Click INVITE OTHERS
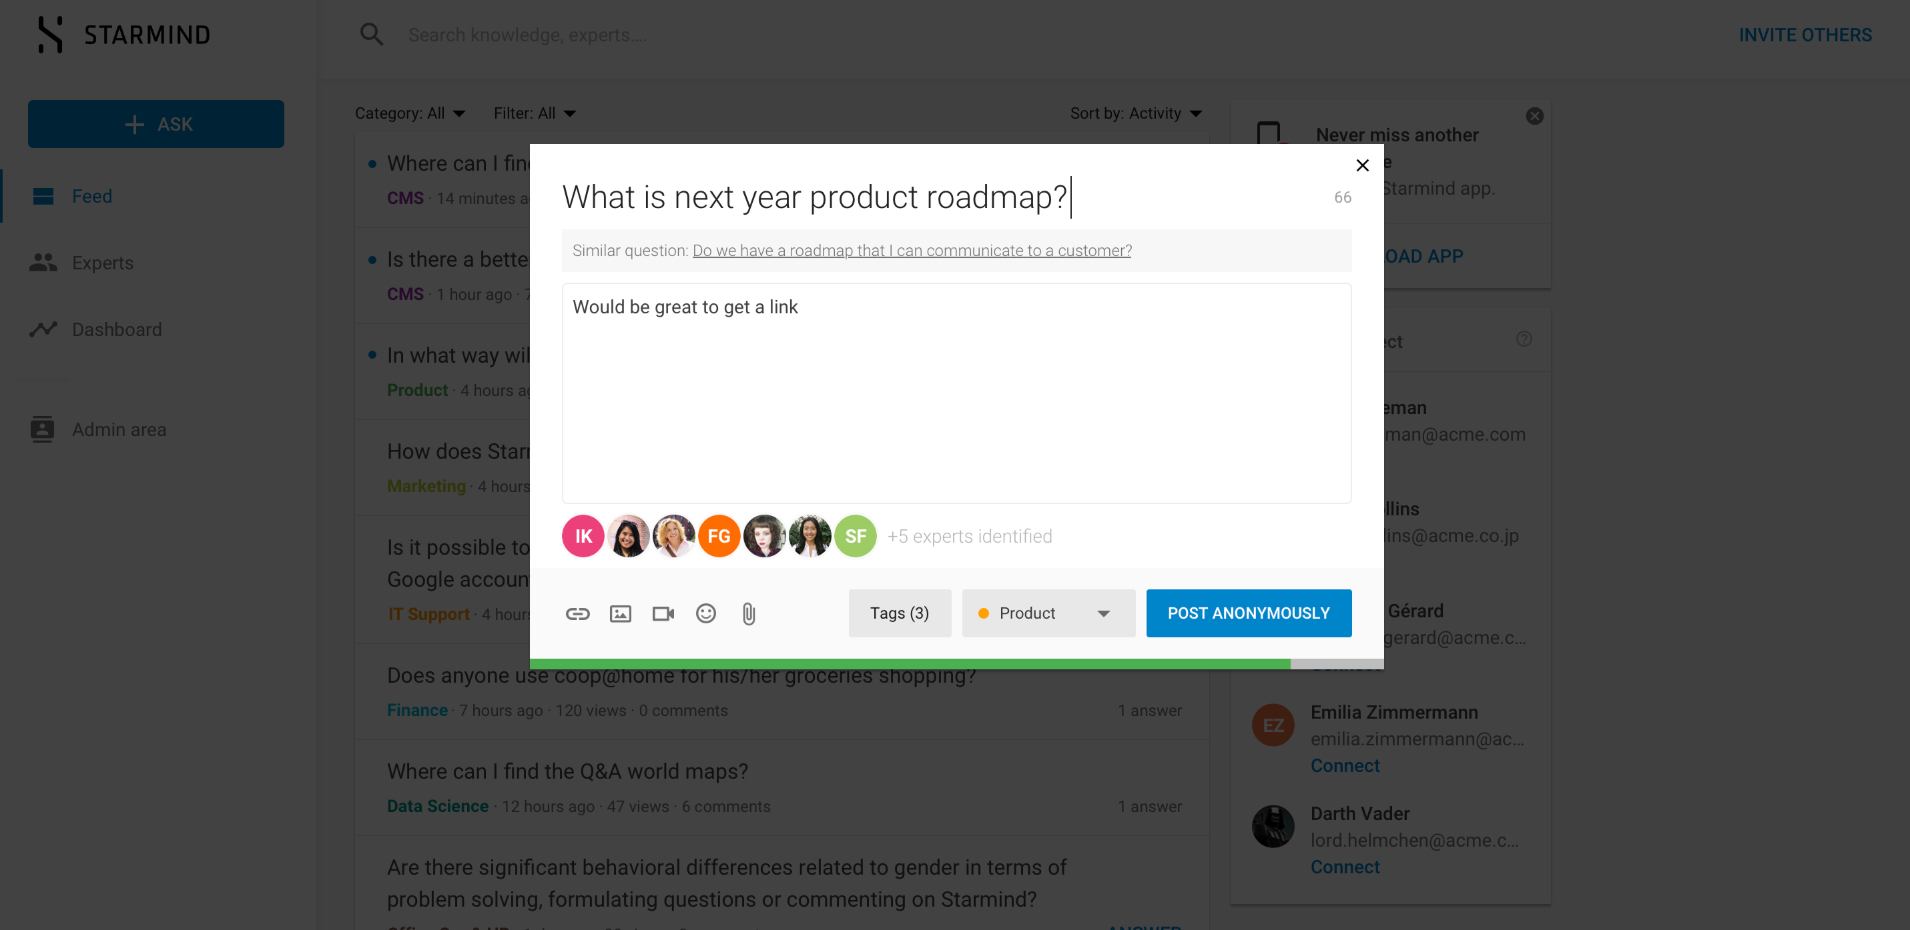The width and height of the screenshot is (1910, 930). click(x=1805, y=35)
